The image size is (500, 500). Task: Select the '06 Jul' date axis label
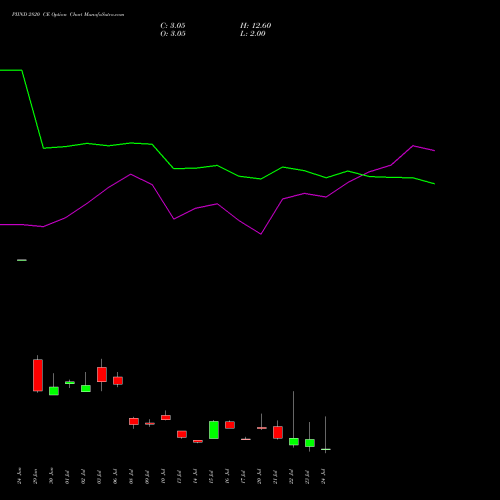(115, 477)
